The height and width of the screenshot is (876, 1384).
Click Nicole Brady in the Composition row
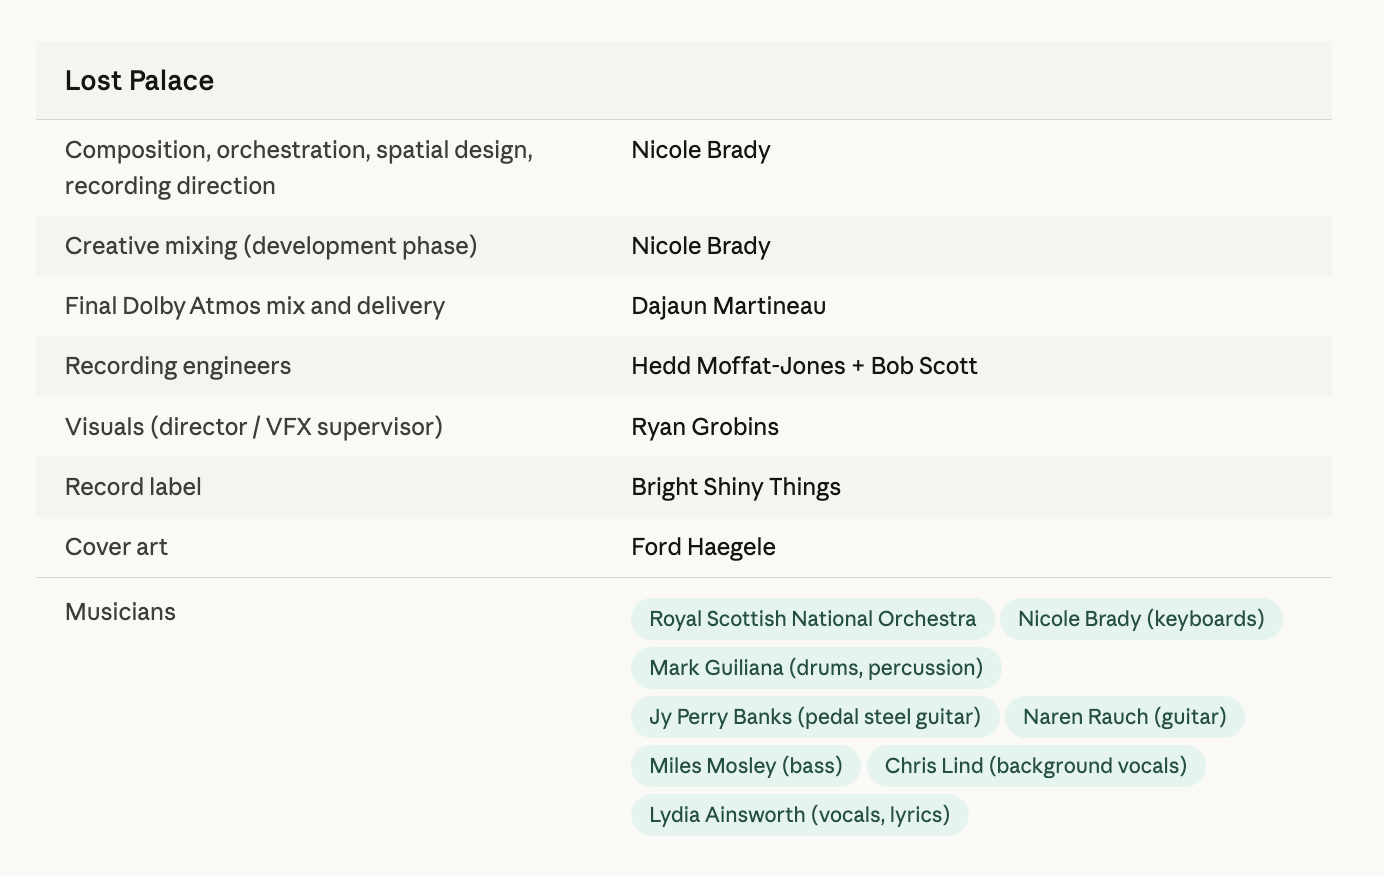pos(700,150)
